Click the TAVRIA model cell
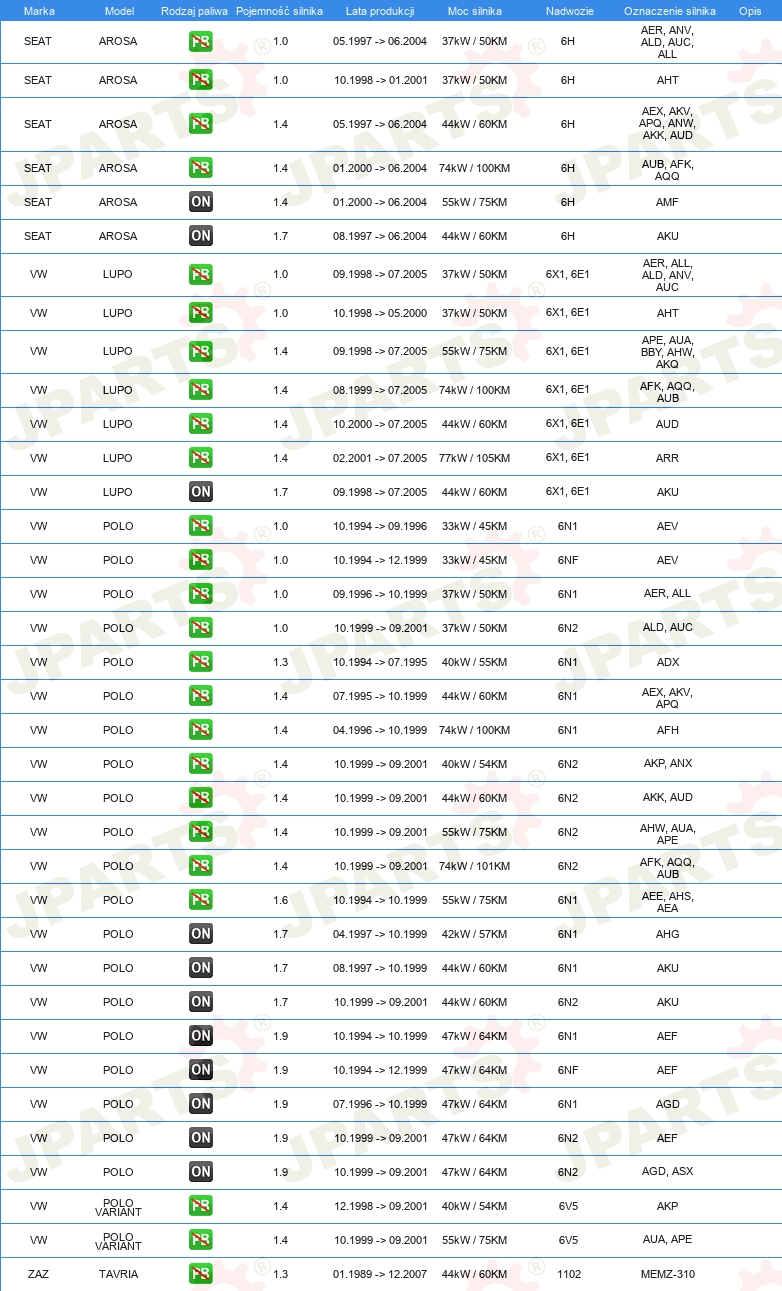Viewport: 782px width, 1291px height. click(x=118, y=1274)
